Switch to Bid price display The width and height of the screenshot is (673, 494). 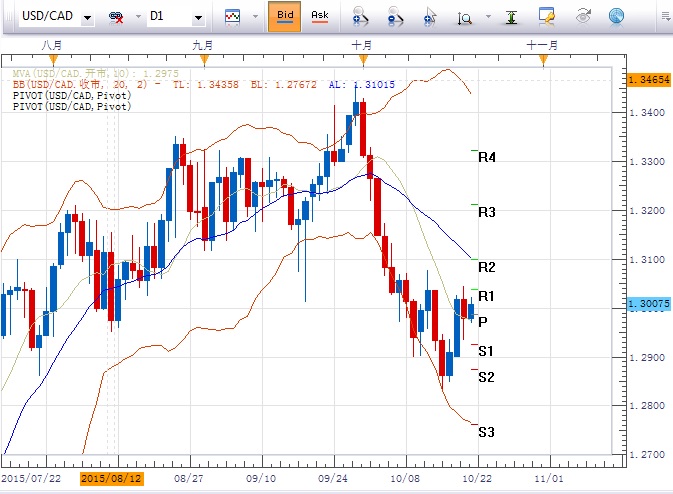click(x=285, y=16)
